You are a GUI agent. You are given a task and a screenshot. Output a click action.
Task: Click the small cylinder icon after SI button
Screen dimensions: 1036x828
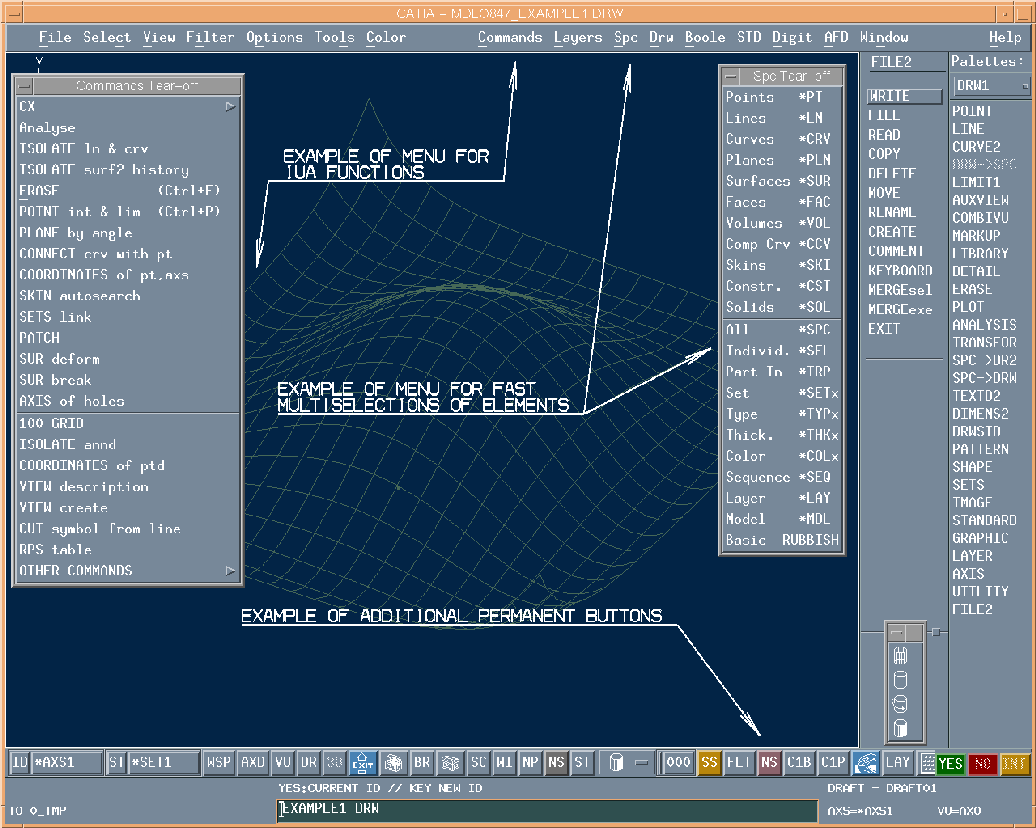[x=616, y=763]
